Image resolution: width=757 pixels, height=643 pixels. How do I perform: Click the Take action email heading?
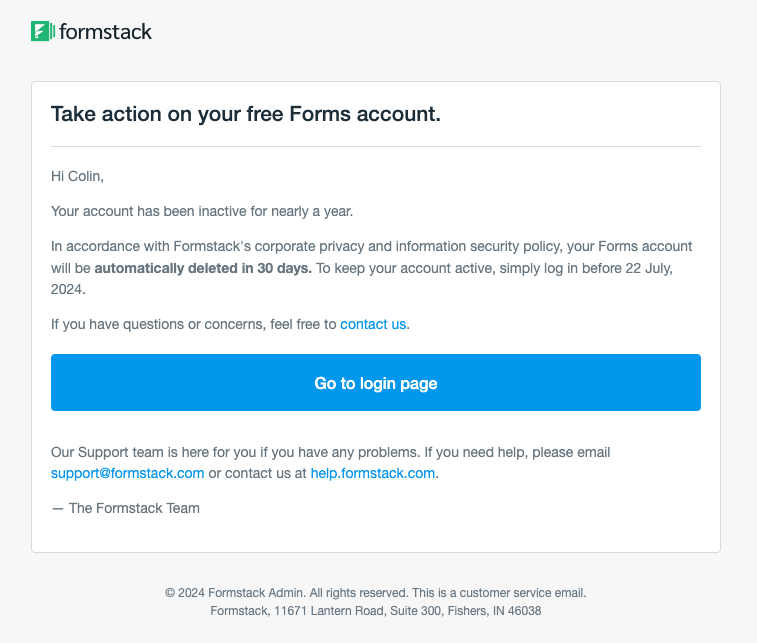pos(245,114)
